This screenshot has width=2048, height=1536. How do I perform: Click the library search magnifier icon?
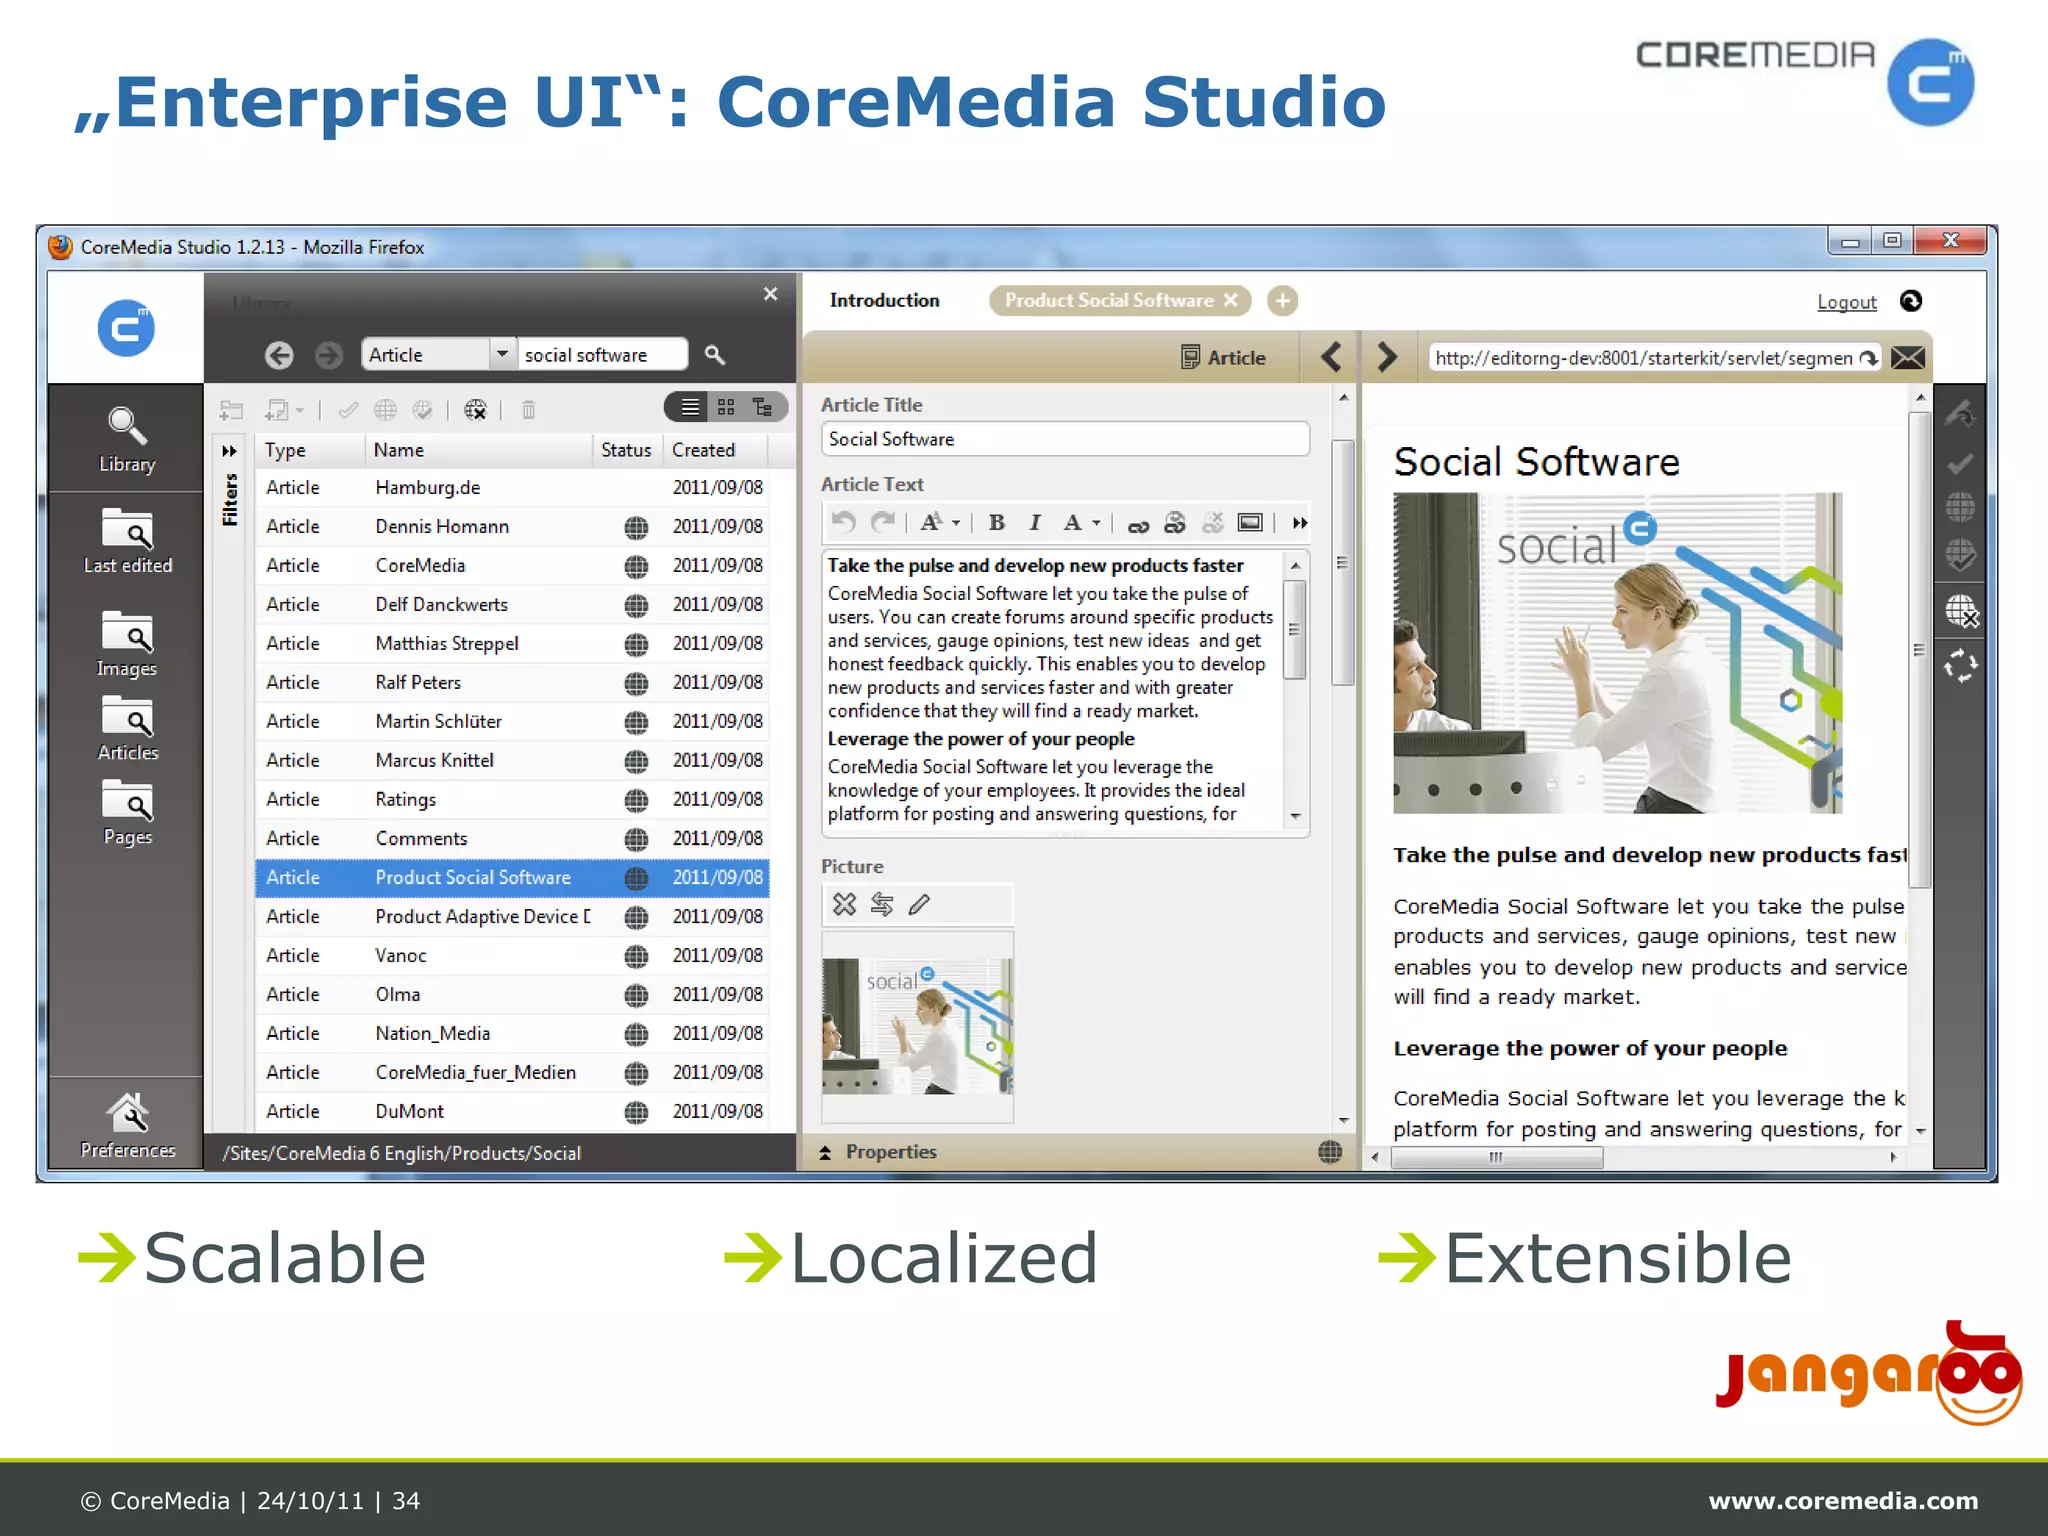pyautogui.click(x=714, y=355)
